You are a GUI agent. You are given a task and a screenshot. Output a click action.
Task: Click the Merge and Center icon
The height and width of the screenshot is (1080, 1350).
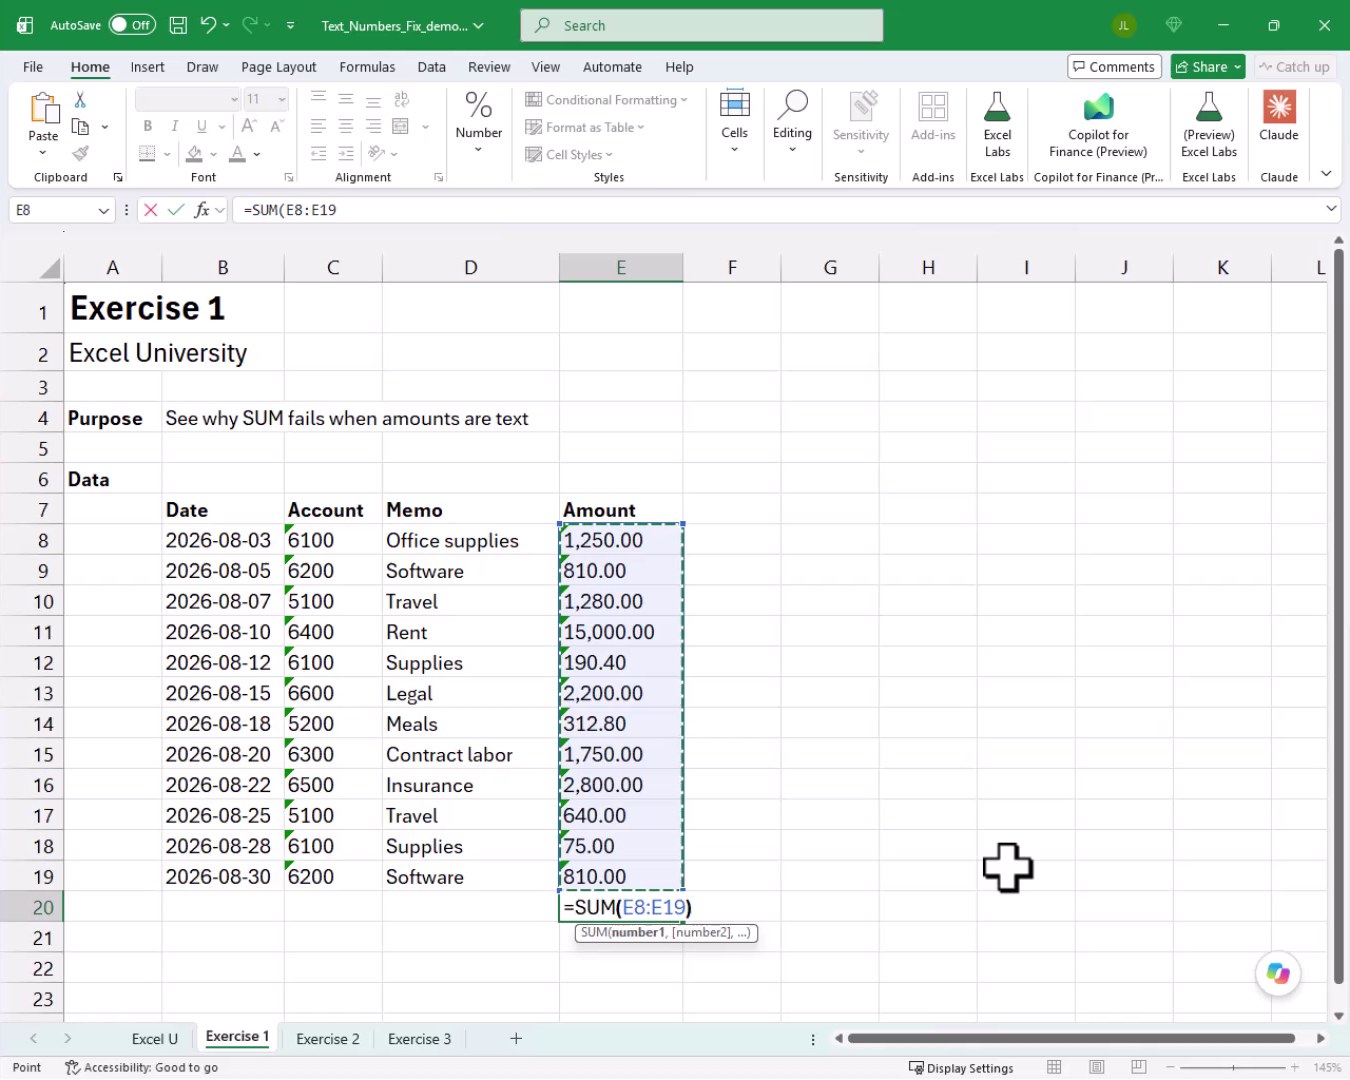(401, 126)
